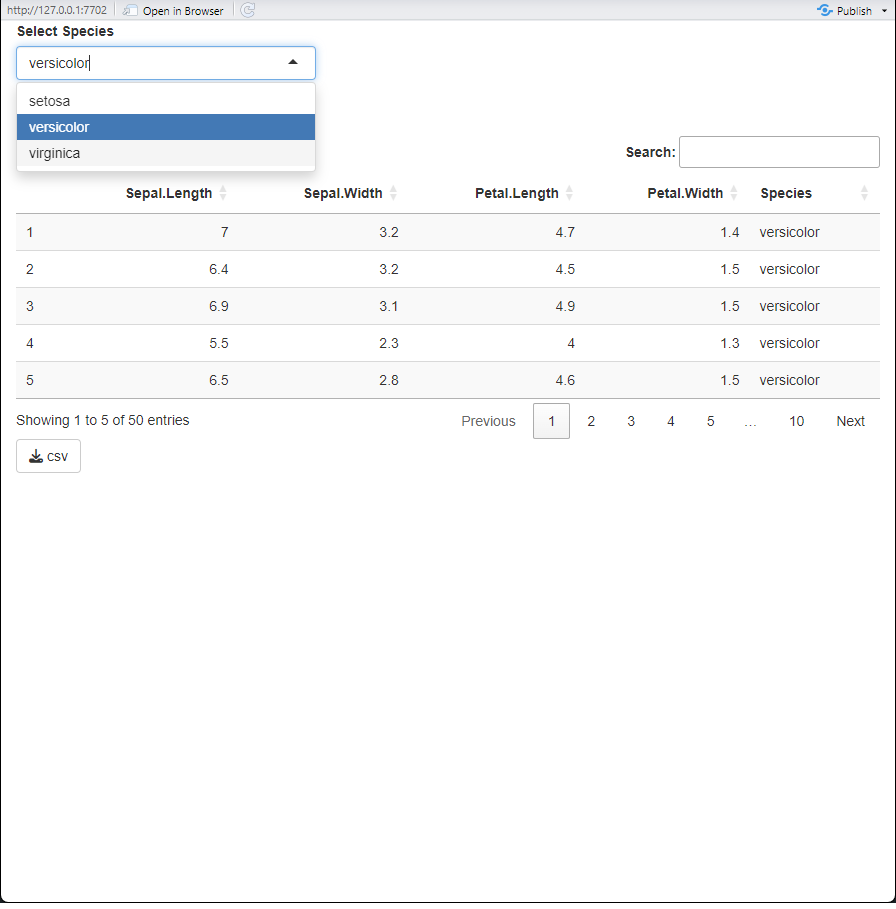The width and height of the screenshot is (896, 909).
Task: Click Sepal.Width value 3.1 in row 3
Action: click(389, 306)
